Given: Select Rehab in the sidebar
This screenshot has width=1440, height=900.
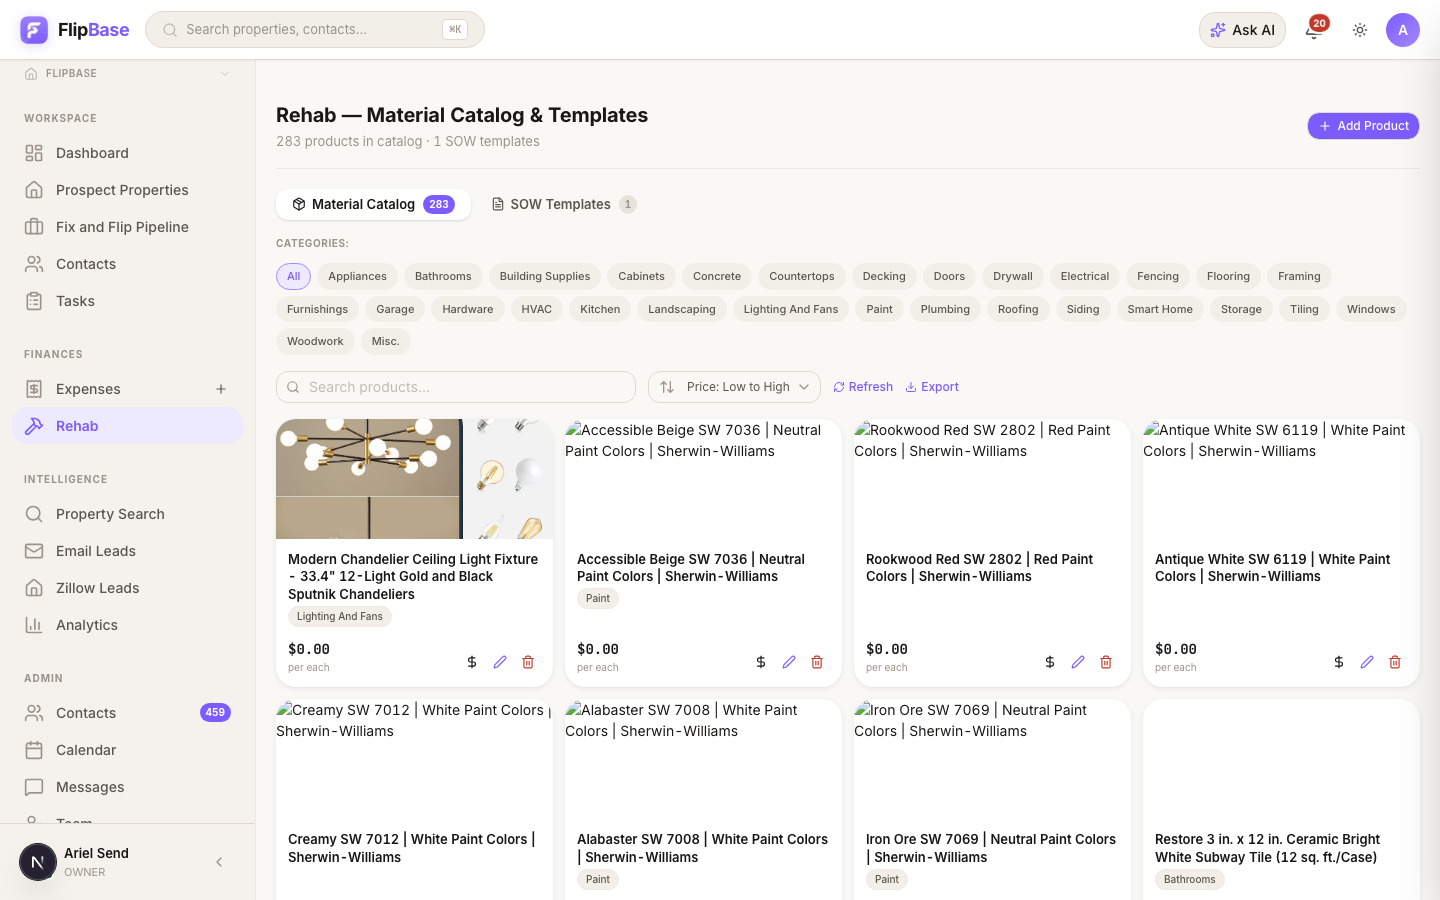Looking at the screenshot, I should coord(128,426).
